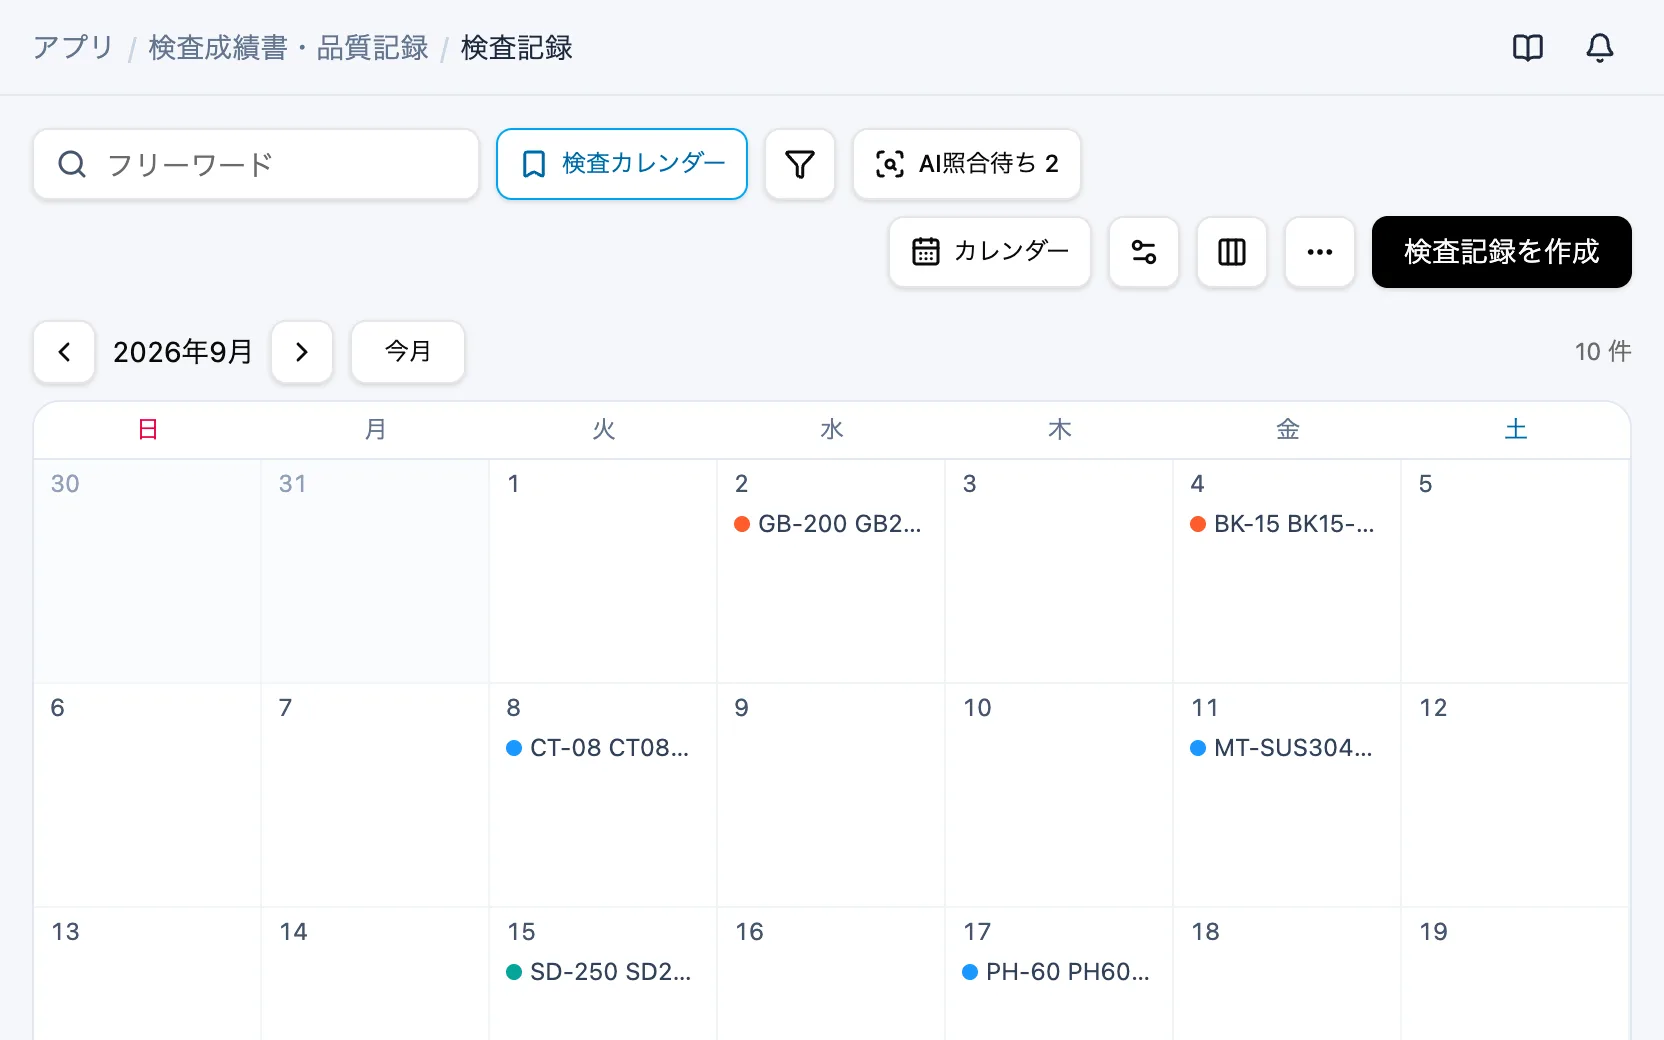This screenshot has height=1040, width=1664.
Task: Select calendar day 14
Action: (x=375, y=974)
